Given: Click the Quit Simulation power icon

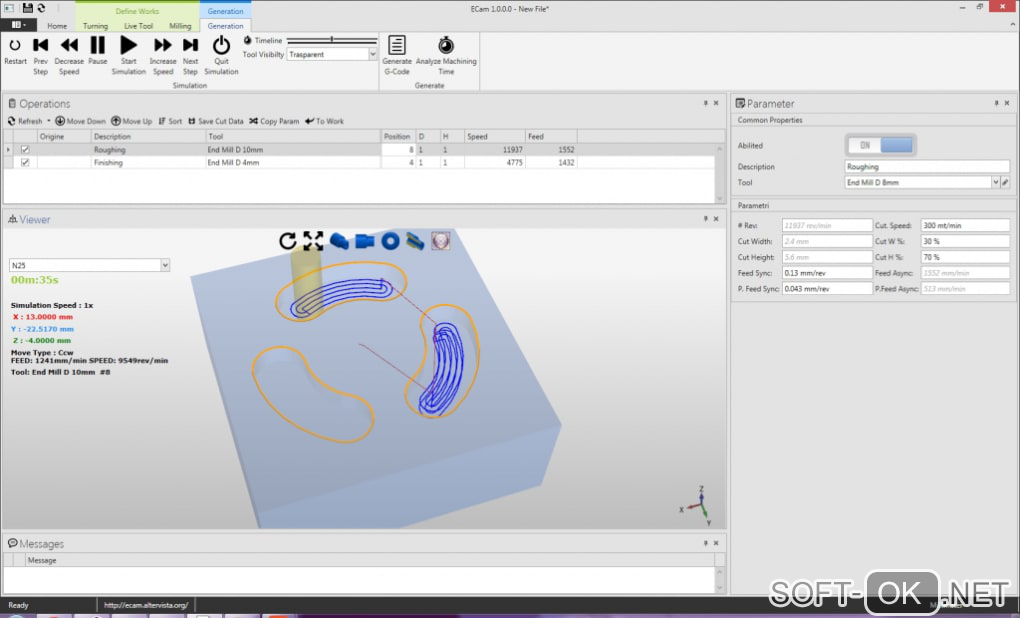Looking at the screenshot, I should pos(221,45).
